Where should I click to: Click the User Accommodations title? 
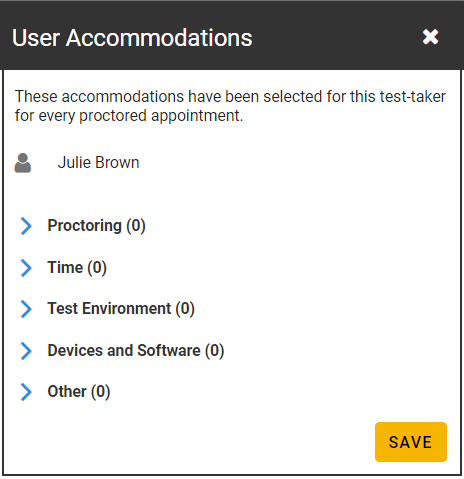tap(132, 38)
